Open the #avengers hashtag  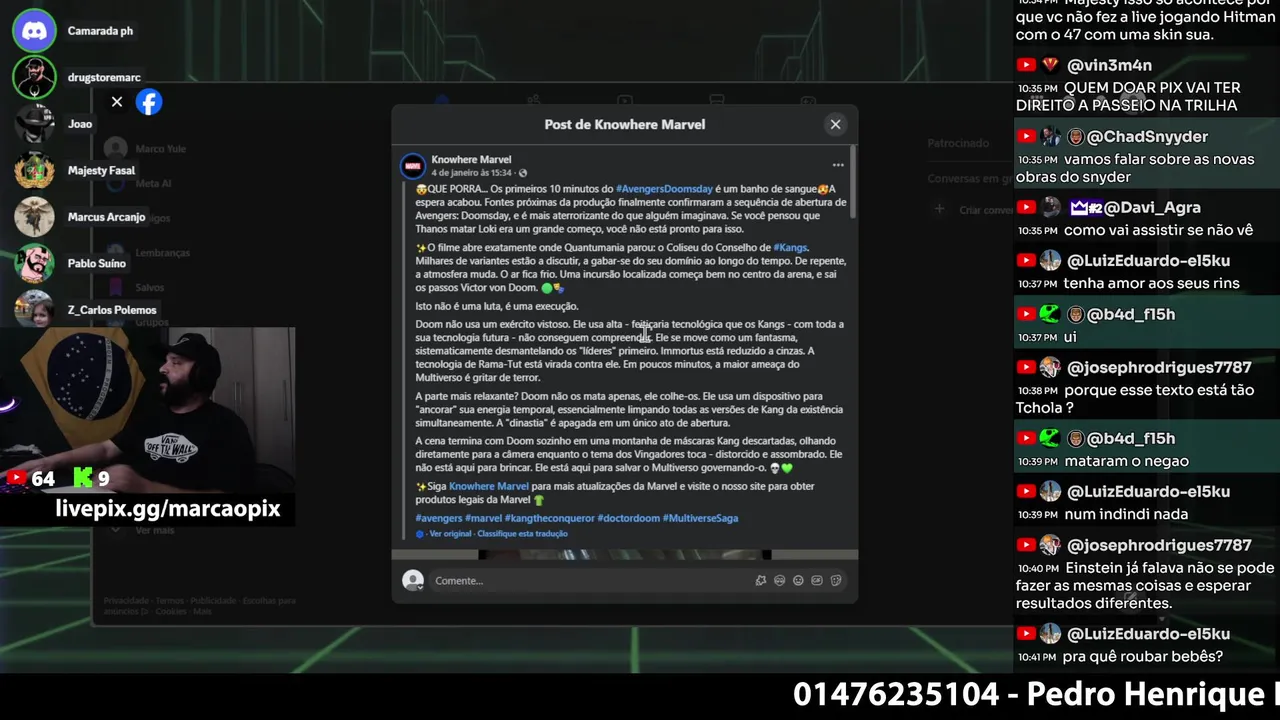pos(437,518)
